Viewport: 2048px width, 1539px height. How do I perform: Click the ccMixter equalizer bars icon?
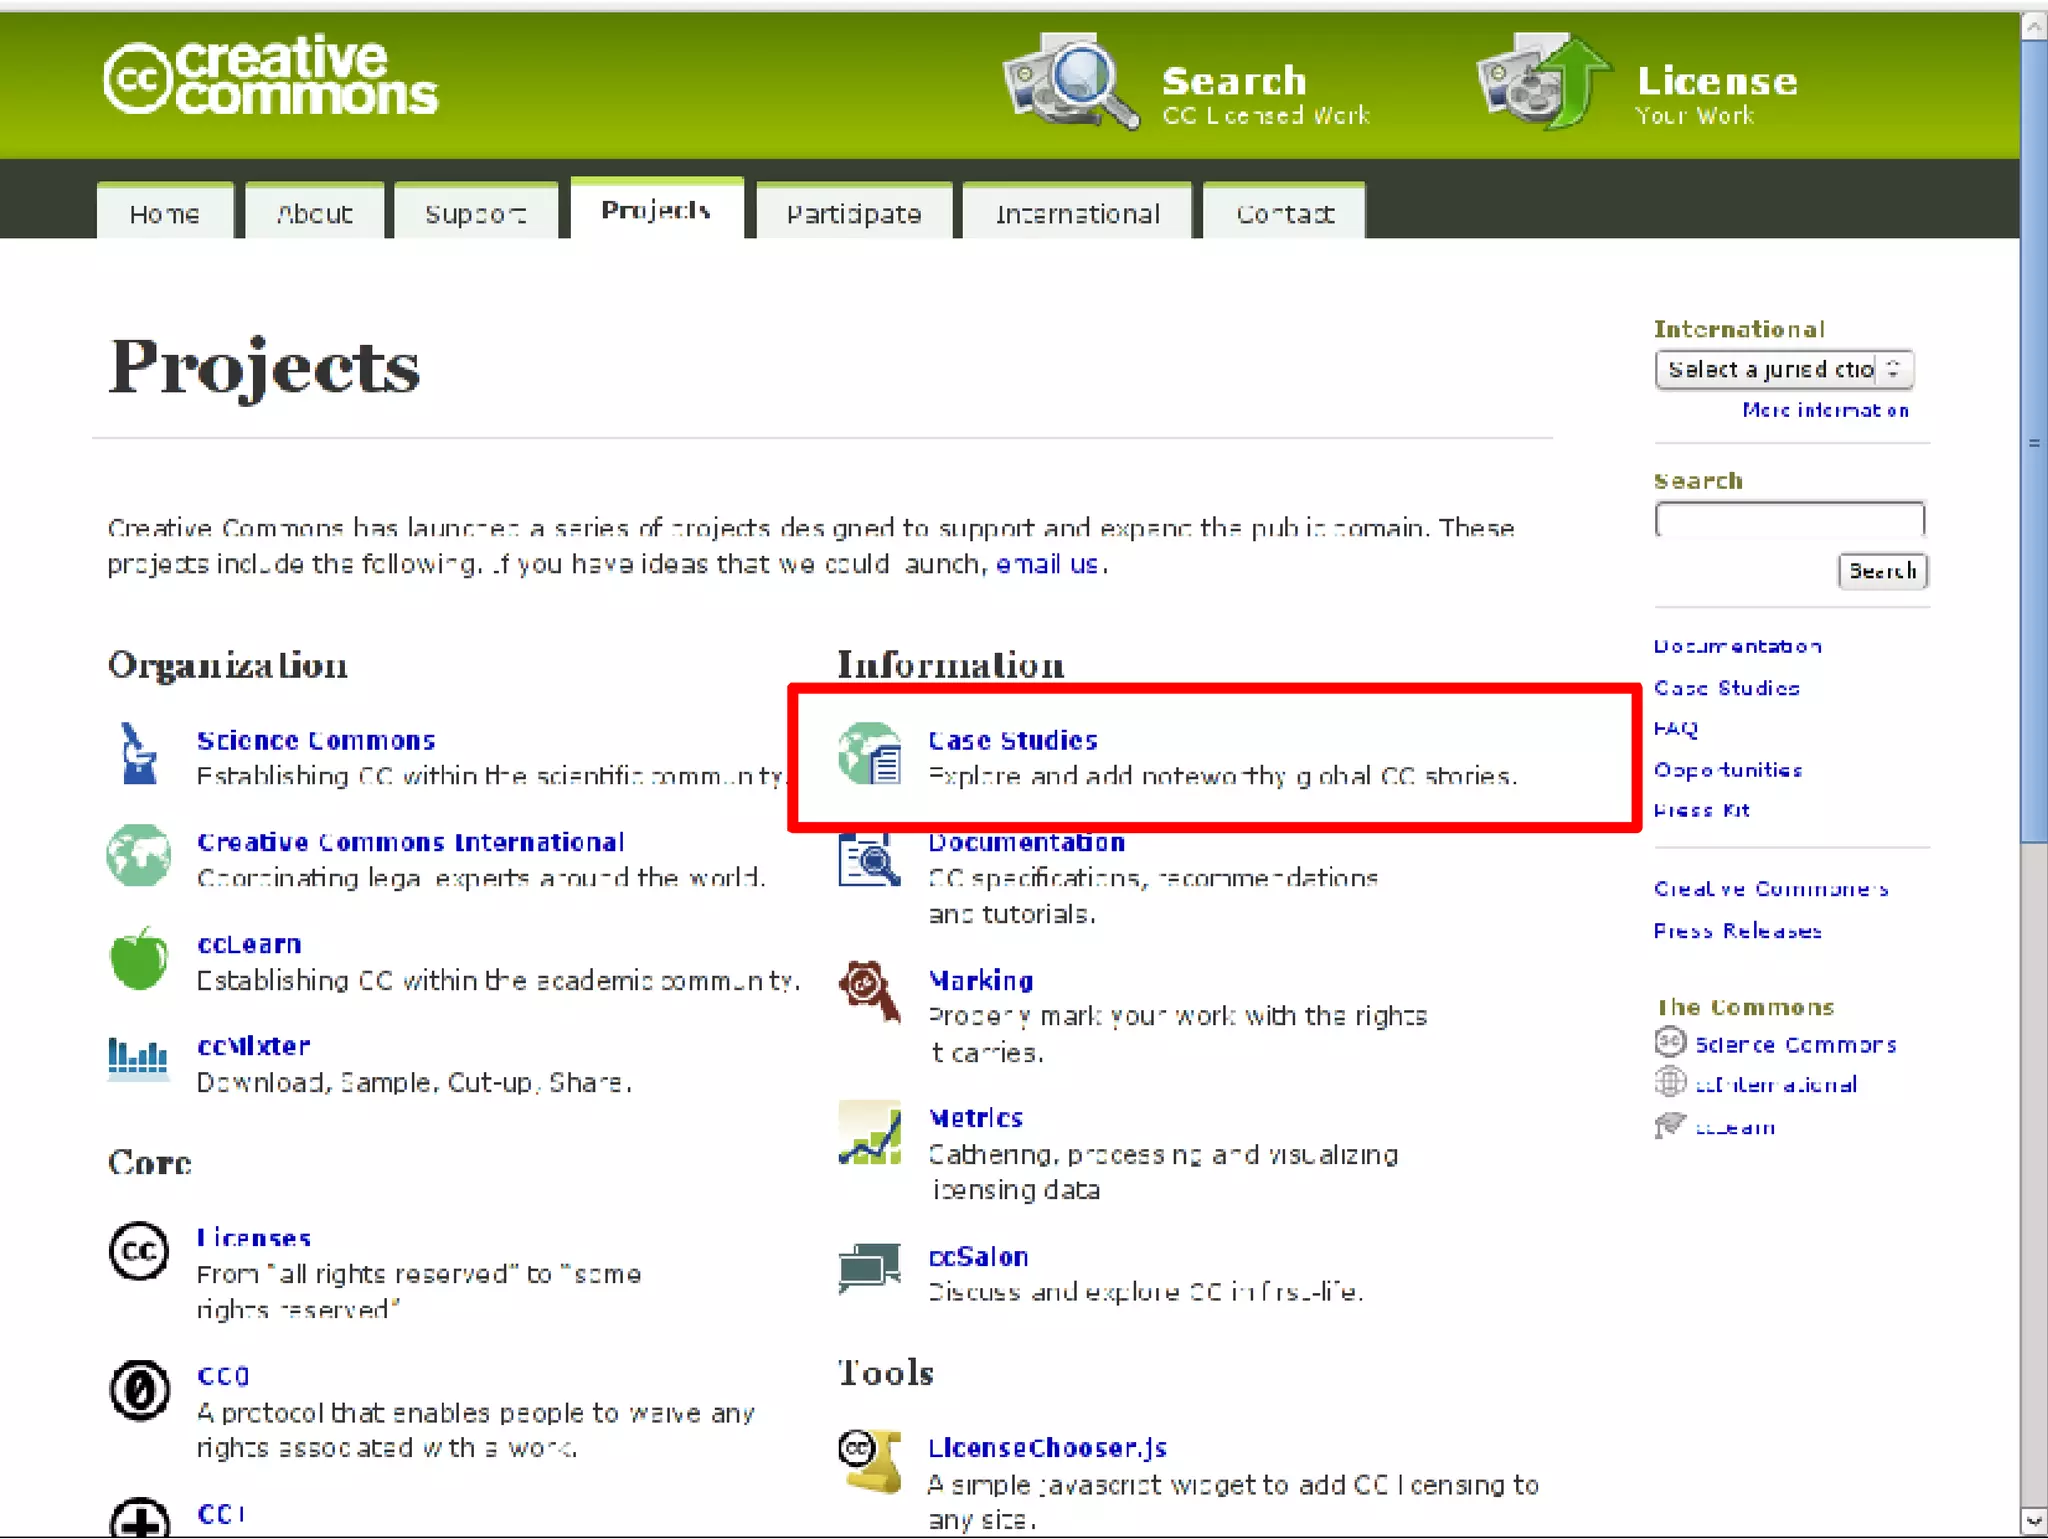point(138,1058)
